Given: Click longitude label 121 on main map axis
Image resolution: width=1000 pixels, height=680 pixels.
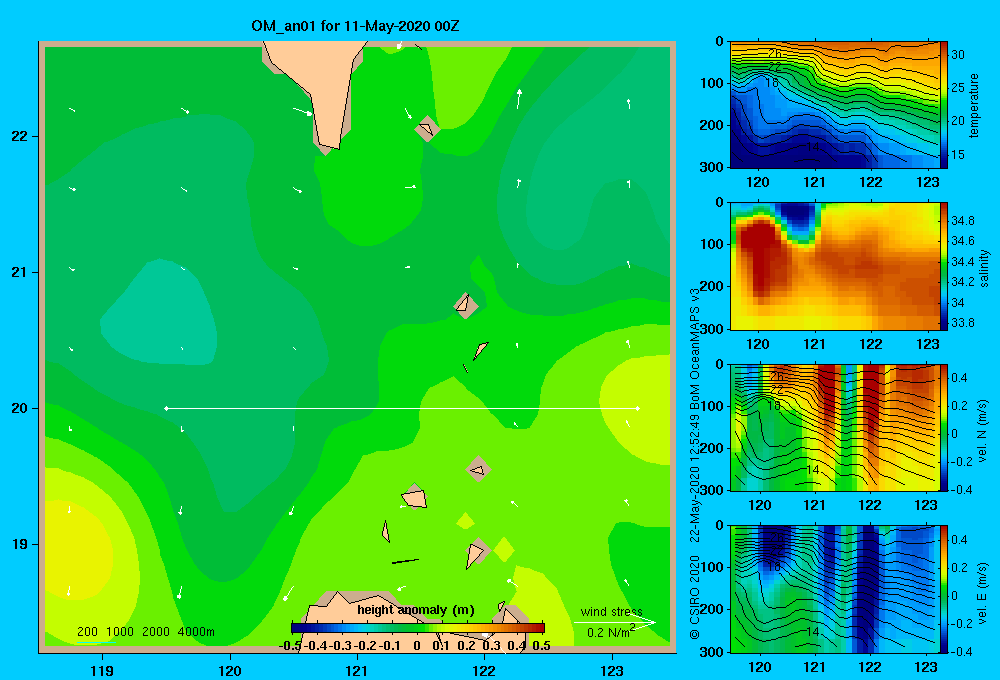Looking at the screenshot, I should coord(357,670).
